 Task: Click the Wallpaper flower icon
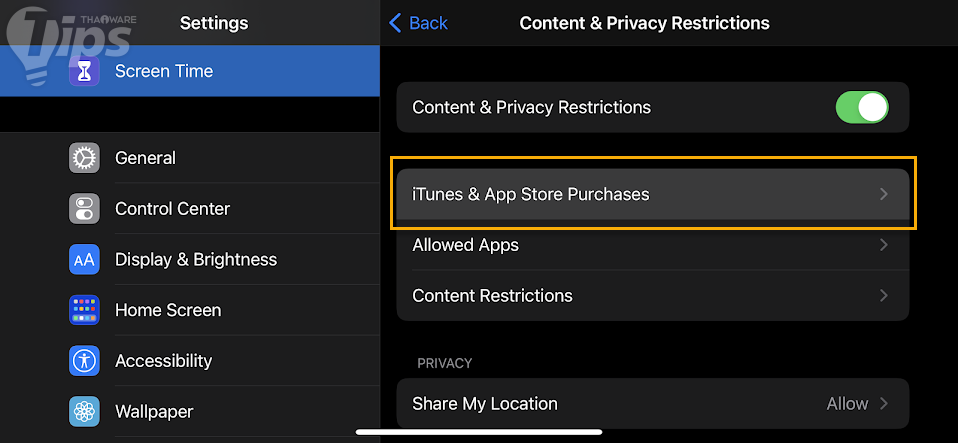point(84,411)
